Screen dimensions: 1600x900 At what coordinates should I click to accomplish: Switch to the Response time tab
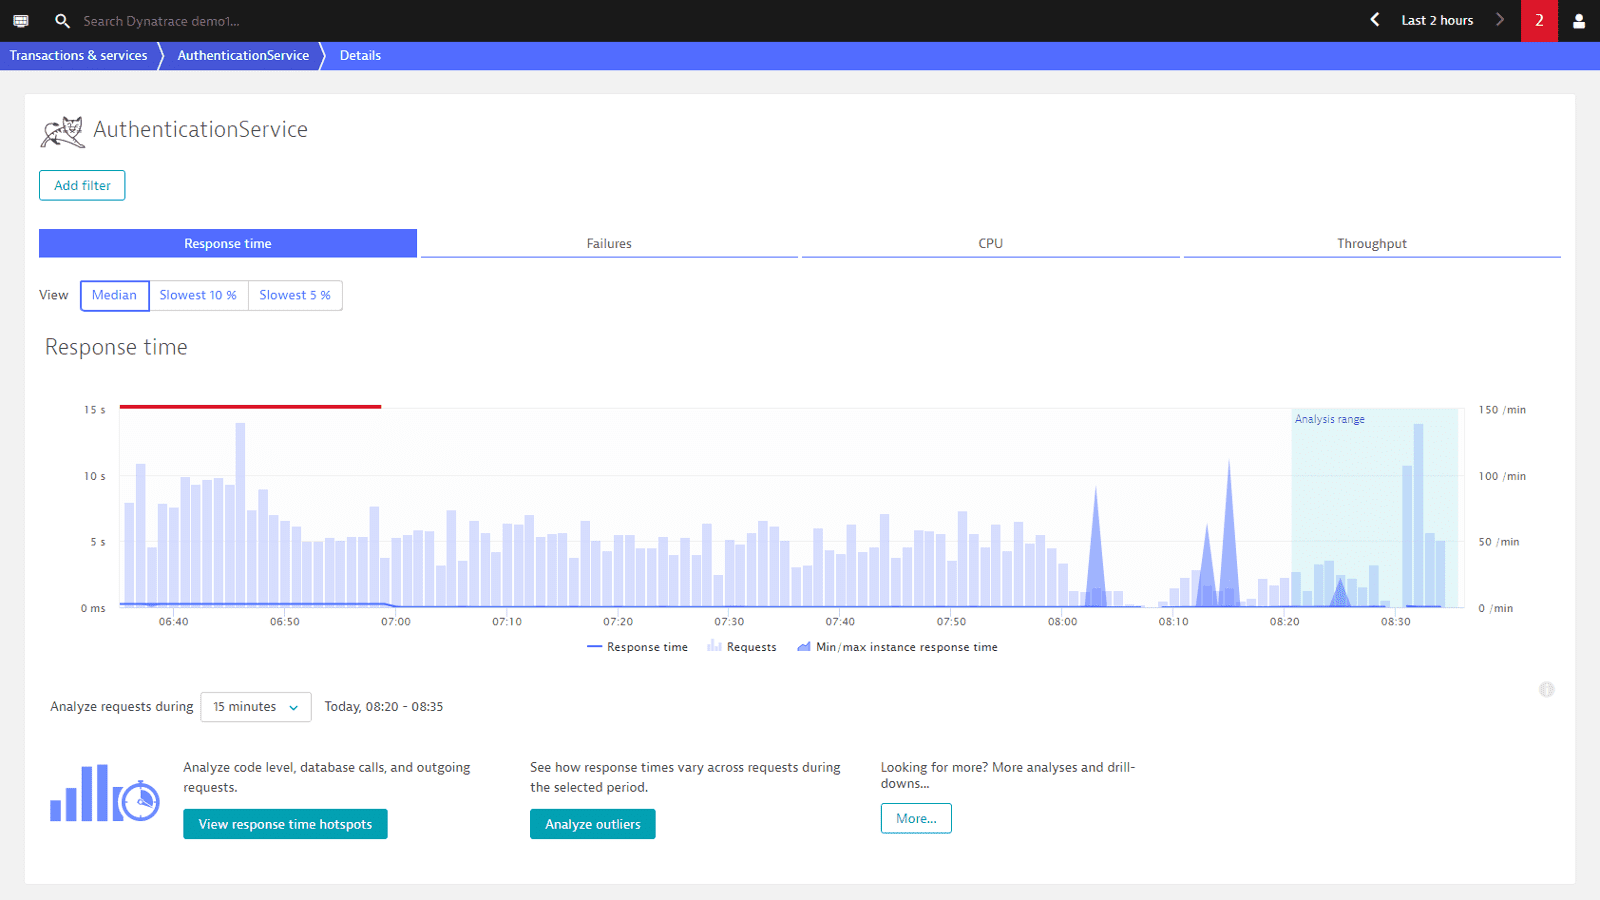pyautogui.click(x=228, y=243)
